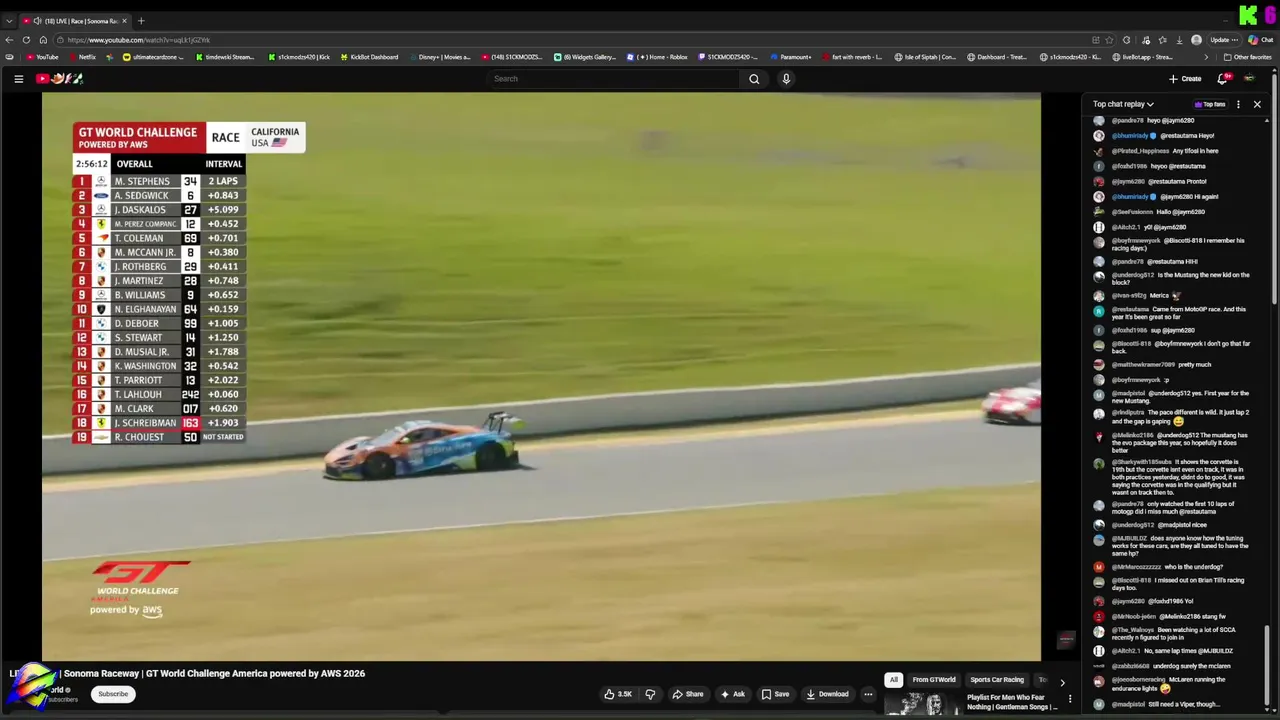
Task: Select the All recommendation chip
Action: [x=894, y=680]
